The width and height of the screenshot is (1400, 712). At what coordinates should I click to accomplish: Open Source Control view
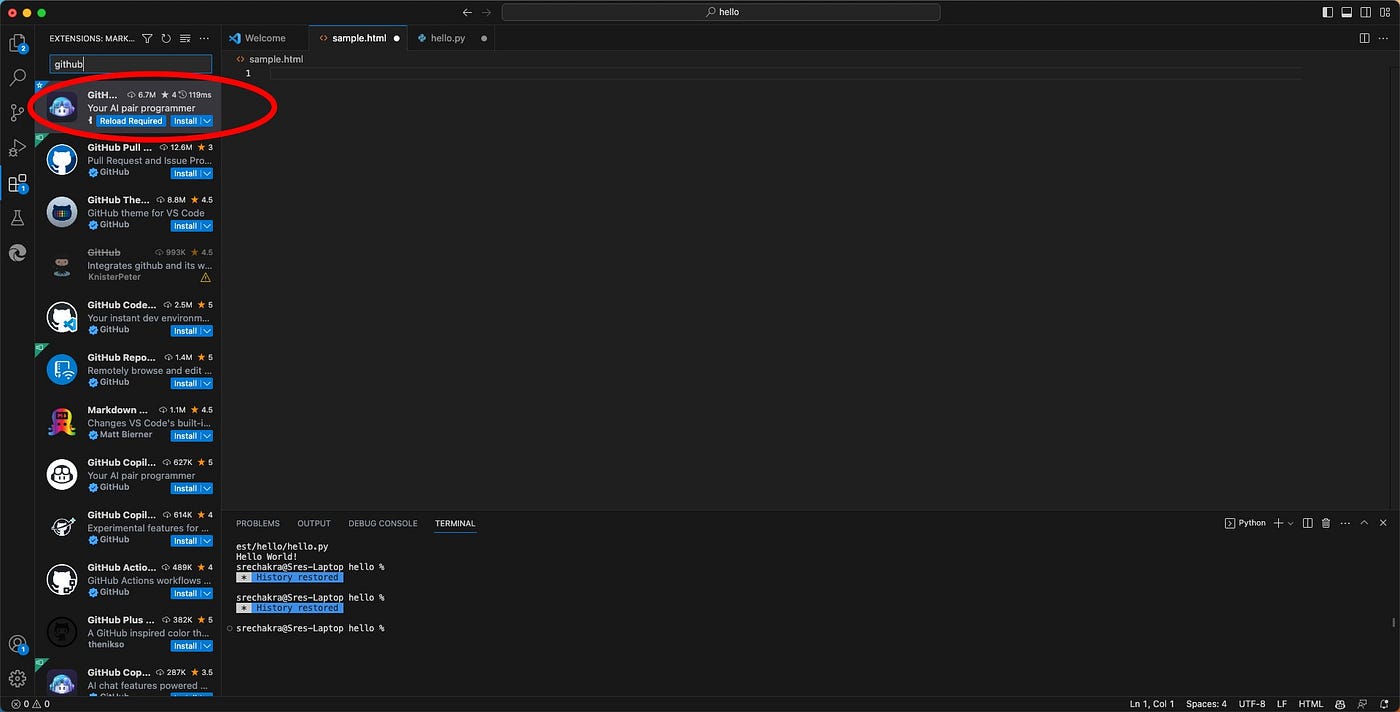point(17,112)
